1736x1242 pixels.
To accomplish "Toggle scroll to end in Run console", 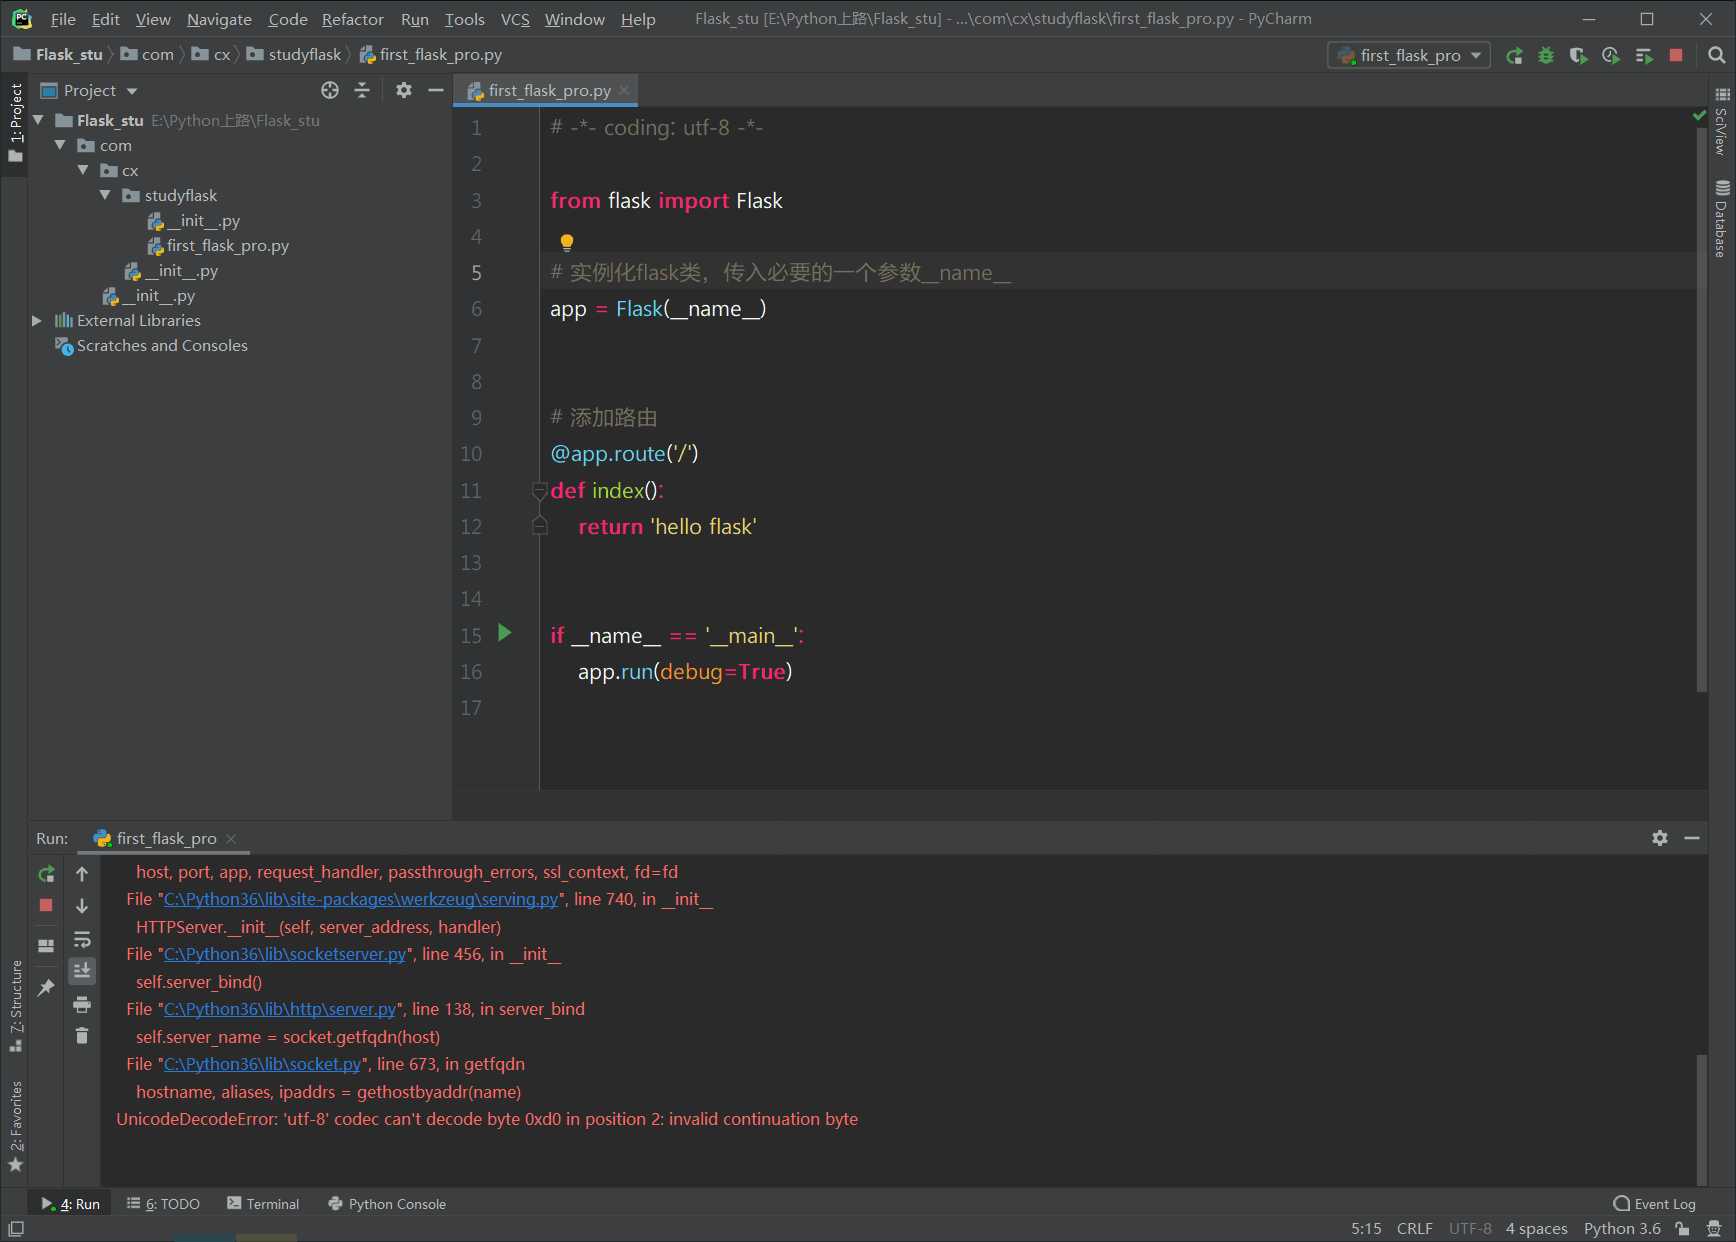I will tap(82, 971).
